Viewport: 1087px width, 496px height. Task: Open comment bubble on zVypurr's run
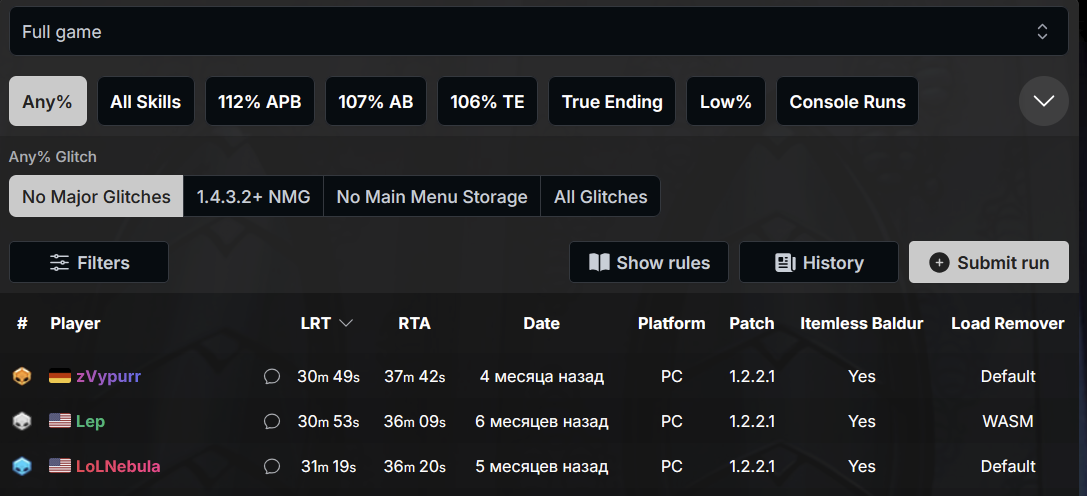pyautogui.click(x=271, y=377)
